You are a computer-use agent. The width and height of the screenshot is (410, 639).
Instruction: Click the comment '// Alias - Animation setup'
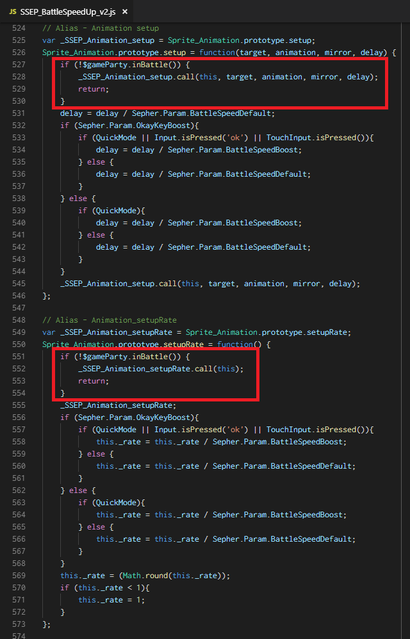[x=101, y=28]
